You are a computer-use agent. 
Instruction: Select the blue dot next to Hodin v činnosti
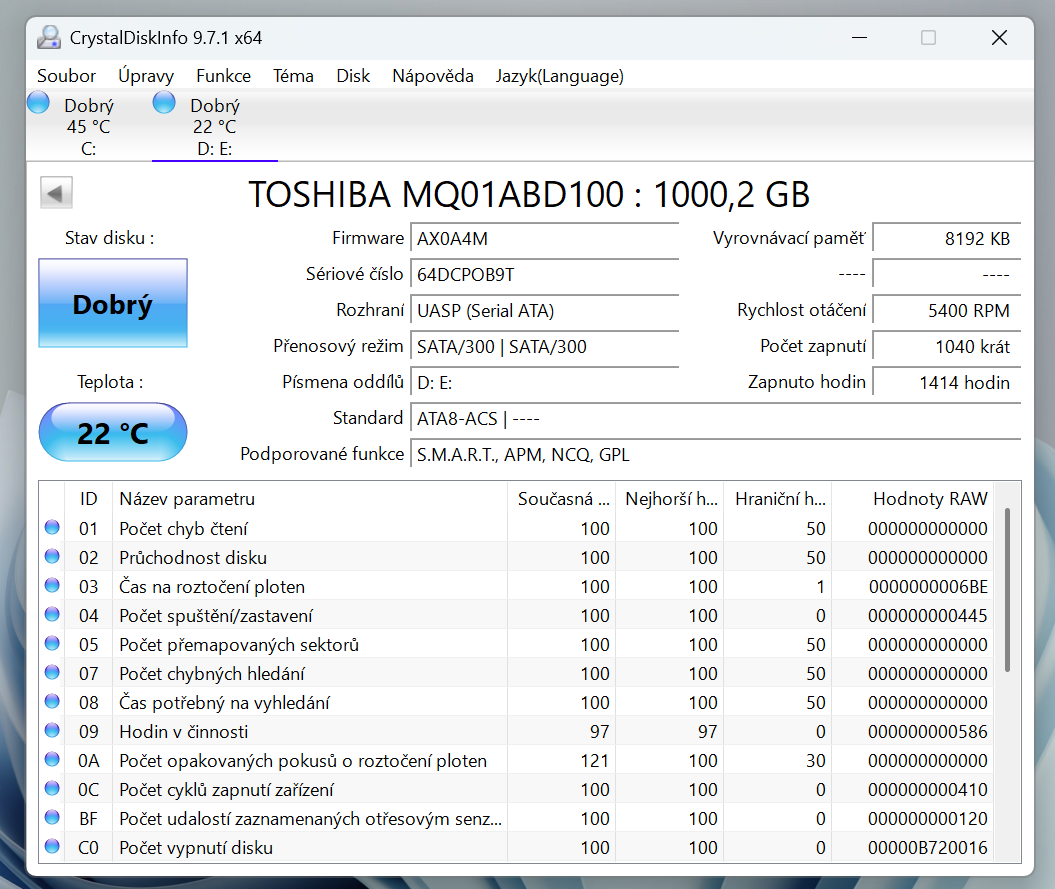[x=52, y=731]
